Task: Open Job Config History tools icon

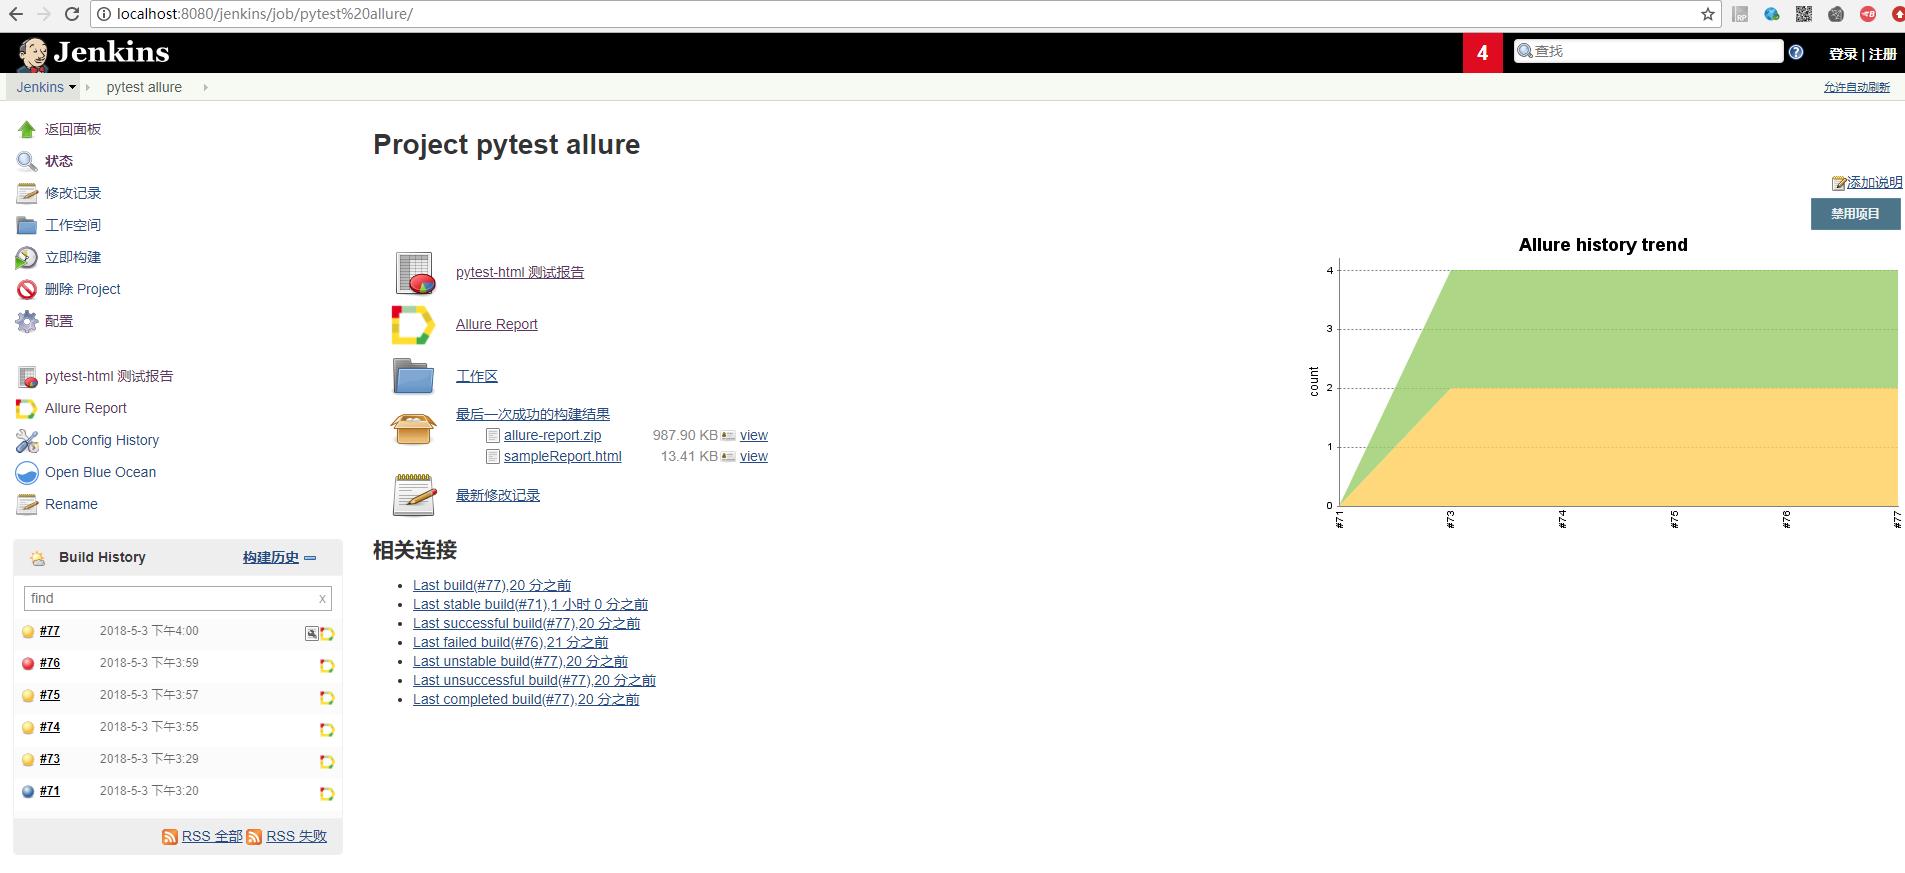Action: coord(27,440)
